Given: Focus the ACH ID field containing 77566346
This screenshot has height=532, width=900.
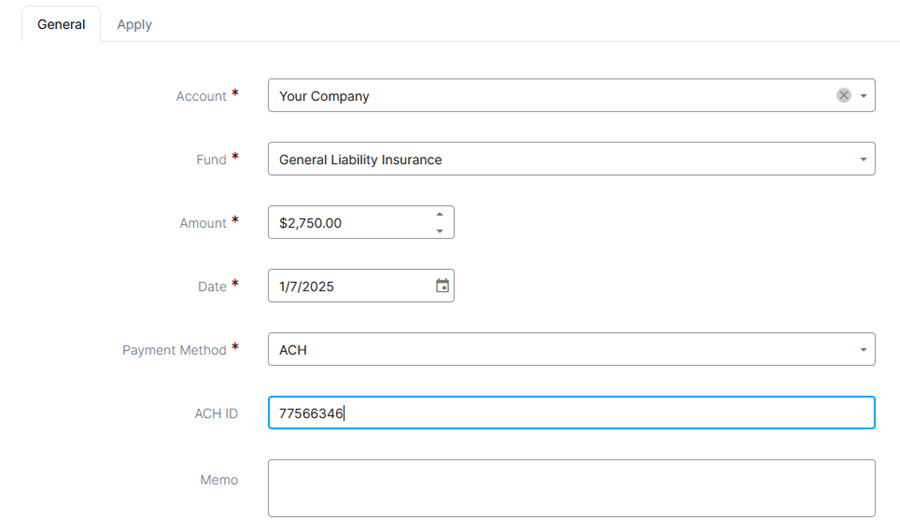Looking at the screenshot, I should pos(572,413).
